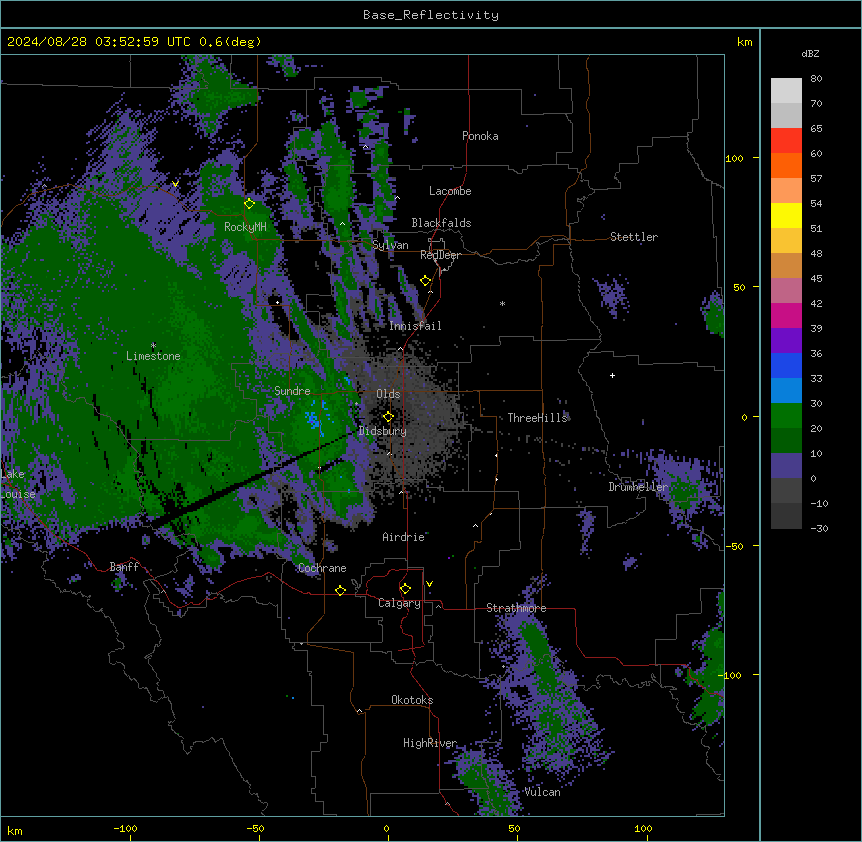Click the RedDeer city label
The image size is (862, 842).
pos(440,255)
